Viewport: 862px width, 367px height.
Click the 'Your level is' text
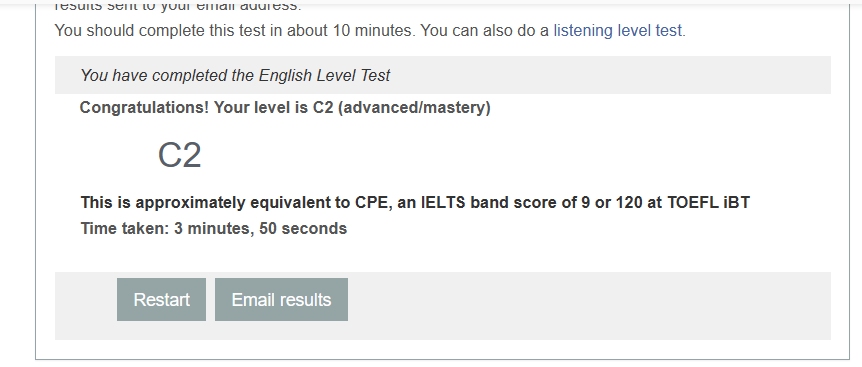click(261, 107)
